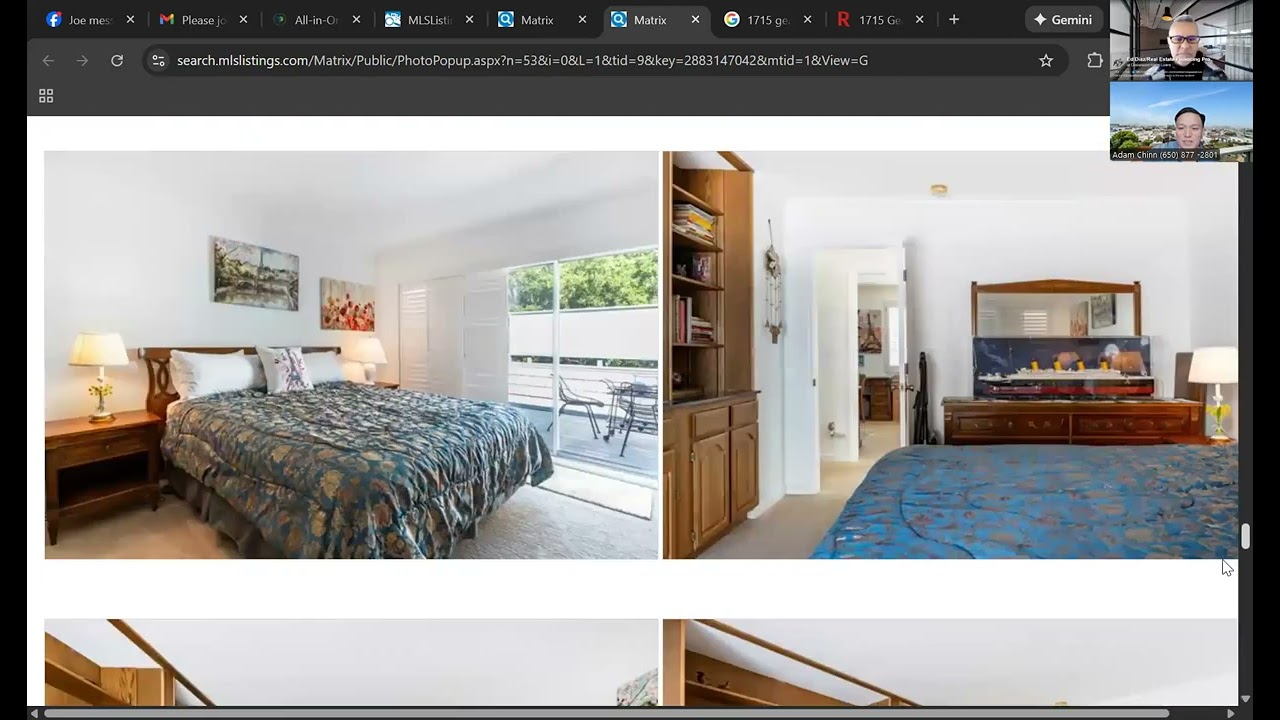Close the MLSListings tab
1280x720 pixels.
point(469,20)
